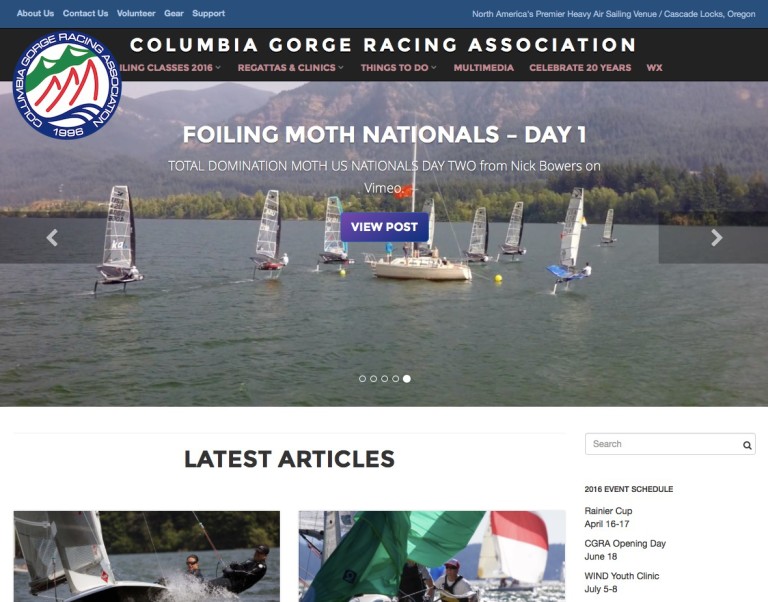
Task: Open the dinghy sailing article thumbnail
Action: tap(147, 556)
